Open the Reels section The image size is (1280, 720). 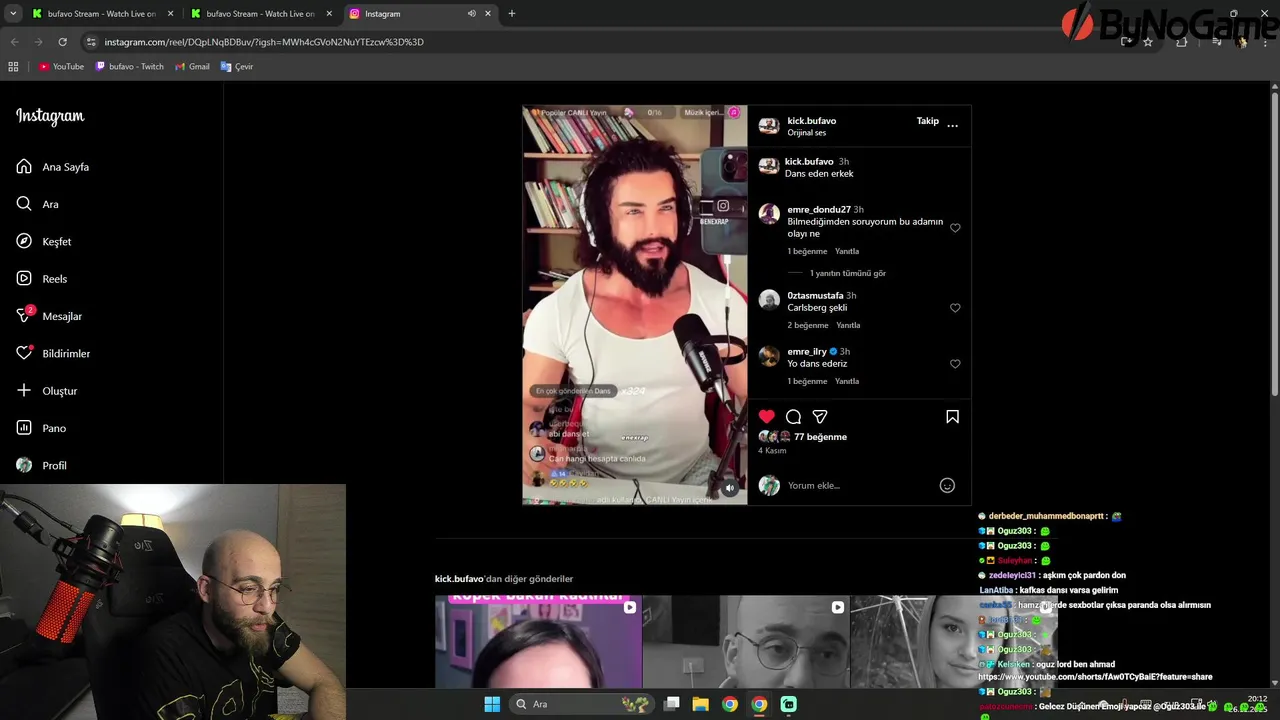coord(42,279)
